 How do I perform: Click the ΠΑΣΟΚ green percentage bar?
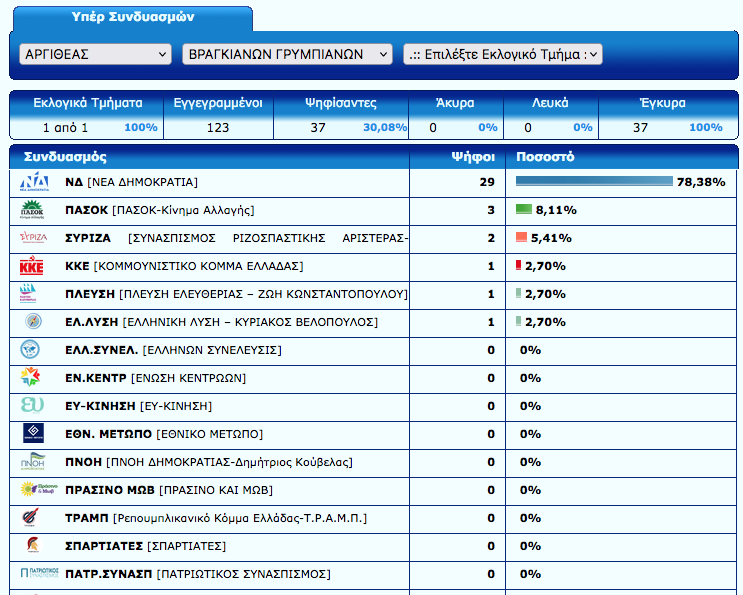(x=523, y=210)
